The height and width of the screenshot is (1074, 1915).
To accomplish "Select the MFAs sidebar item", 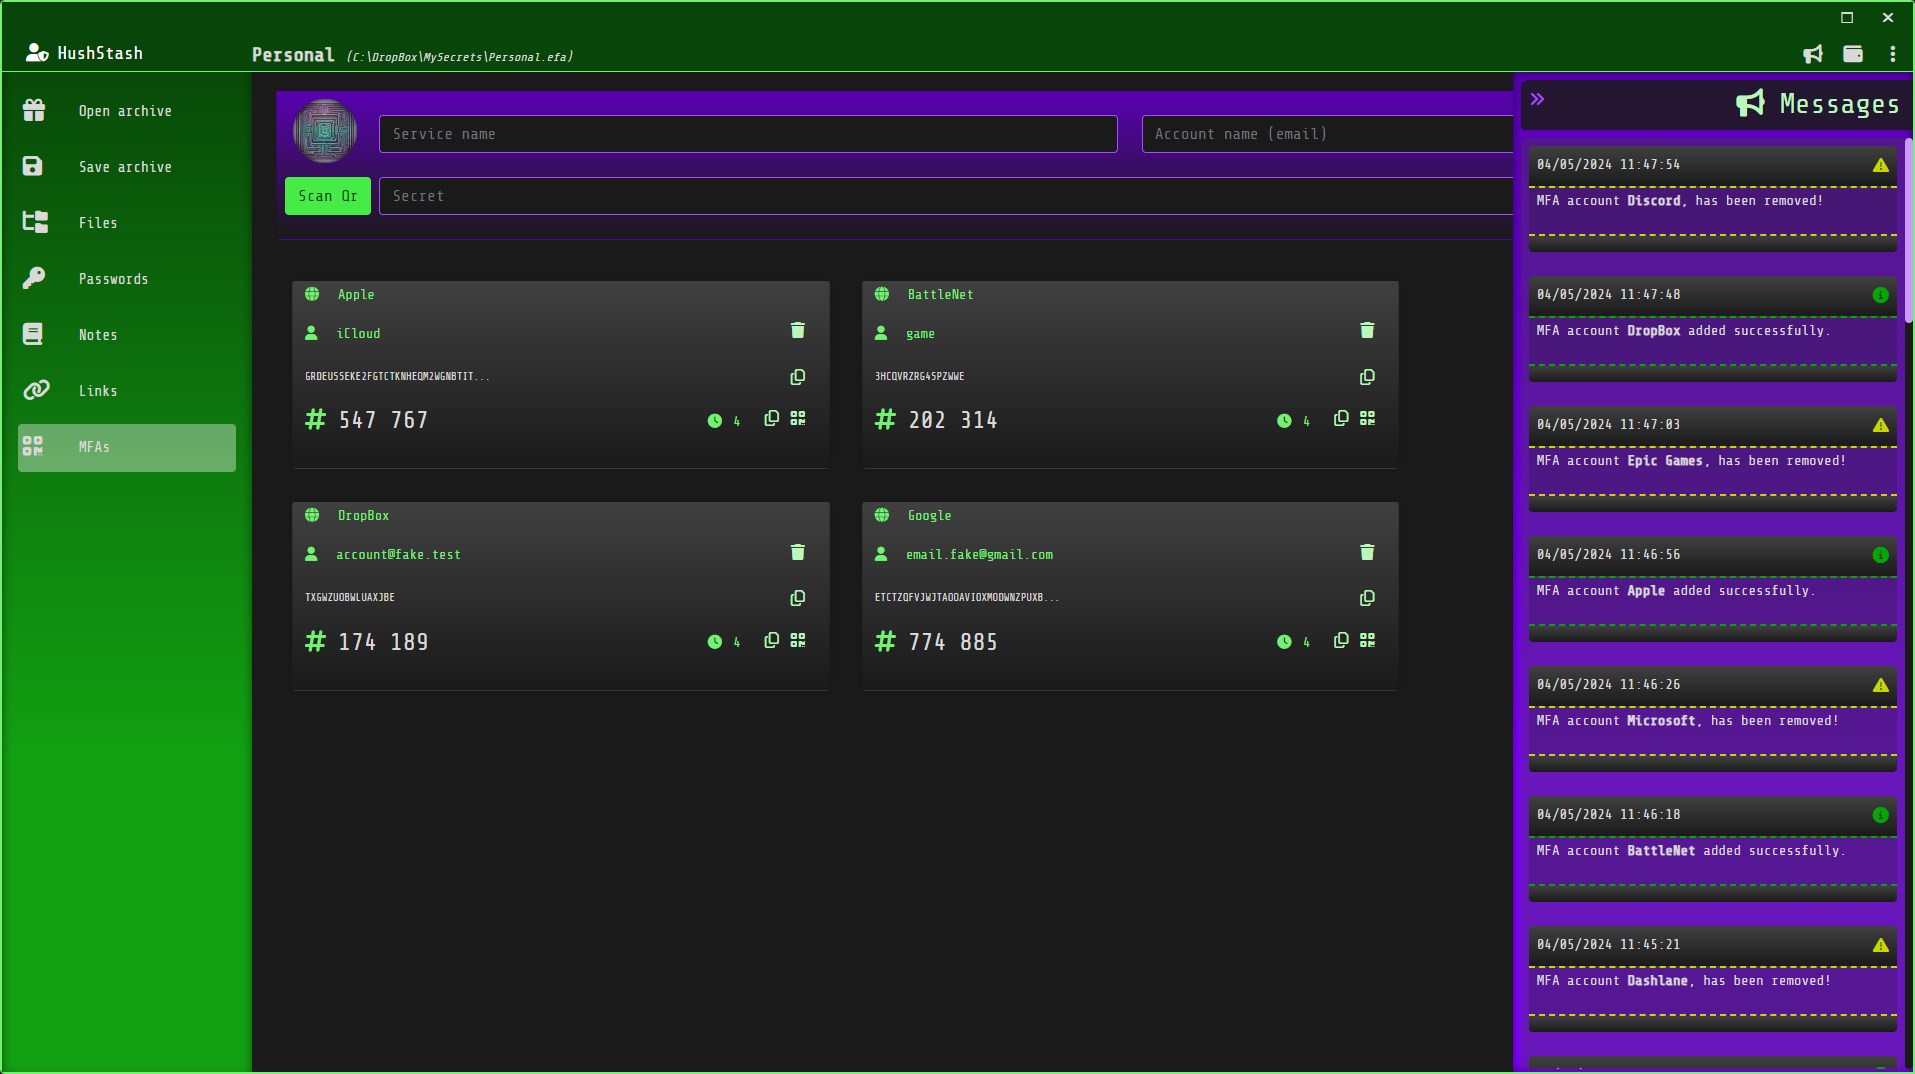I will point(127,447).
